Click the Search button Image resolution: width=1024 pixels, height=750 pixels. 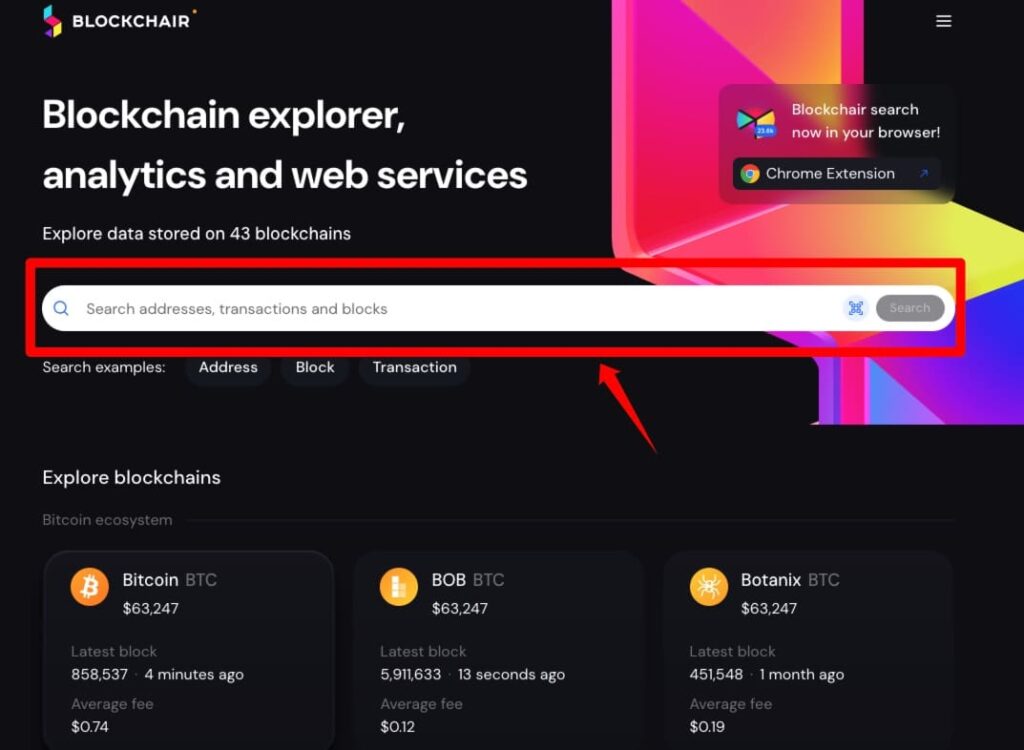click(909, 308)
